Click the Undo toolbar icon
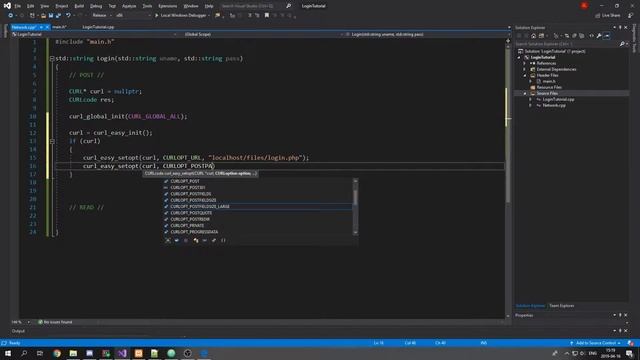The width and height of the screenshot is (640, 360). [68, 16]
